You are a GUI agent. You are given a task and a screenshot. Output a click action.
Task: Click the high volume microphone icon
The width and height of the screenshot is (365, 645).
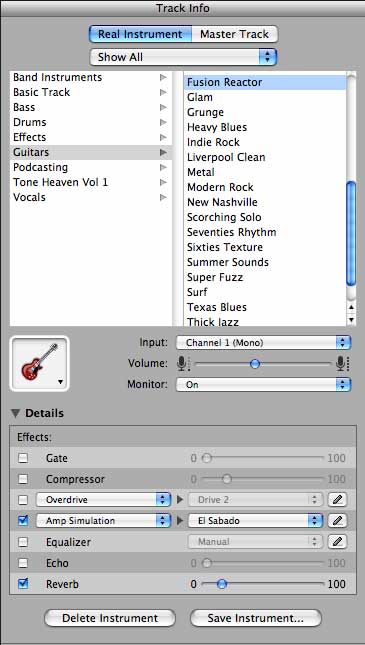pyautogui.click(x=342, y=363)
